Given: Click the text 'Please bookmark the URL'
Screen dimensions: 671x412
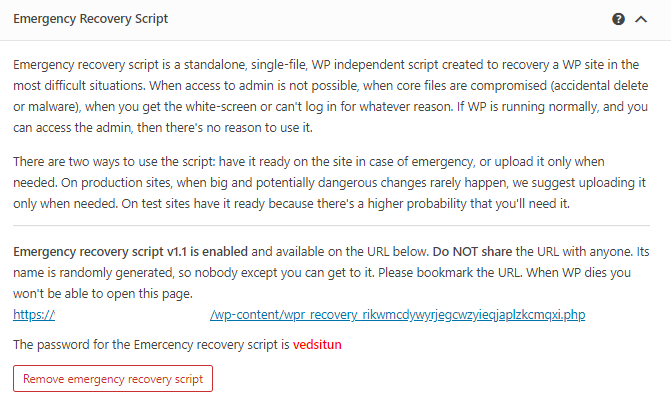Looking at the screenshot, I should [x=450, y=273].
